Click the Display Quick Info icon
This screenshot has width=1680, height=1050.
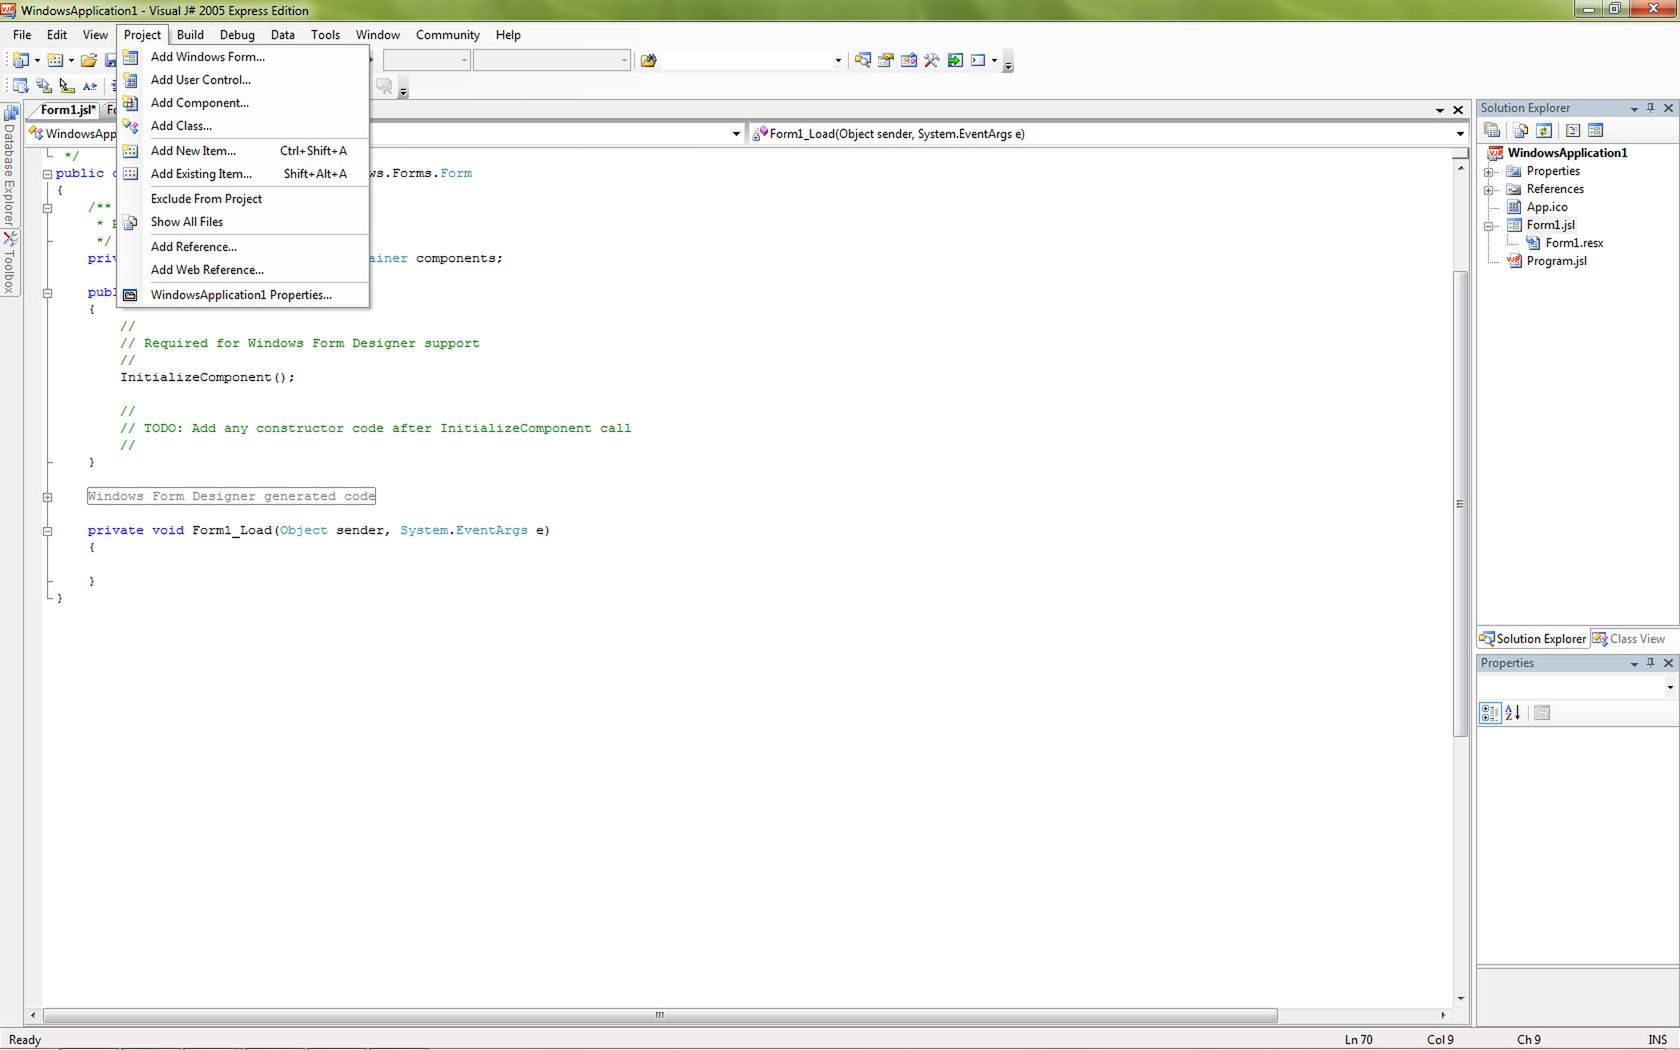[66, 86]
